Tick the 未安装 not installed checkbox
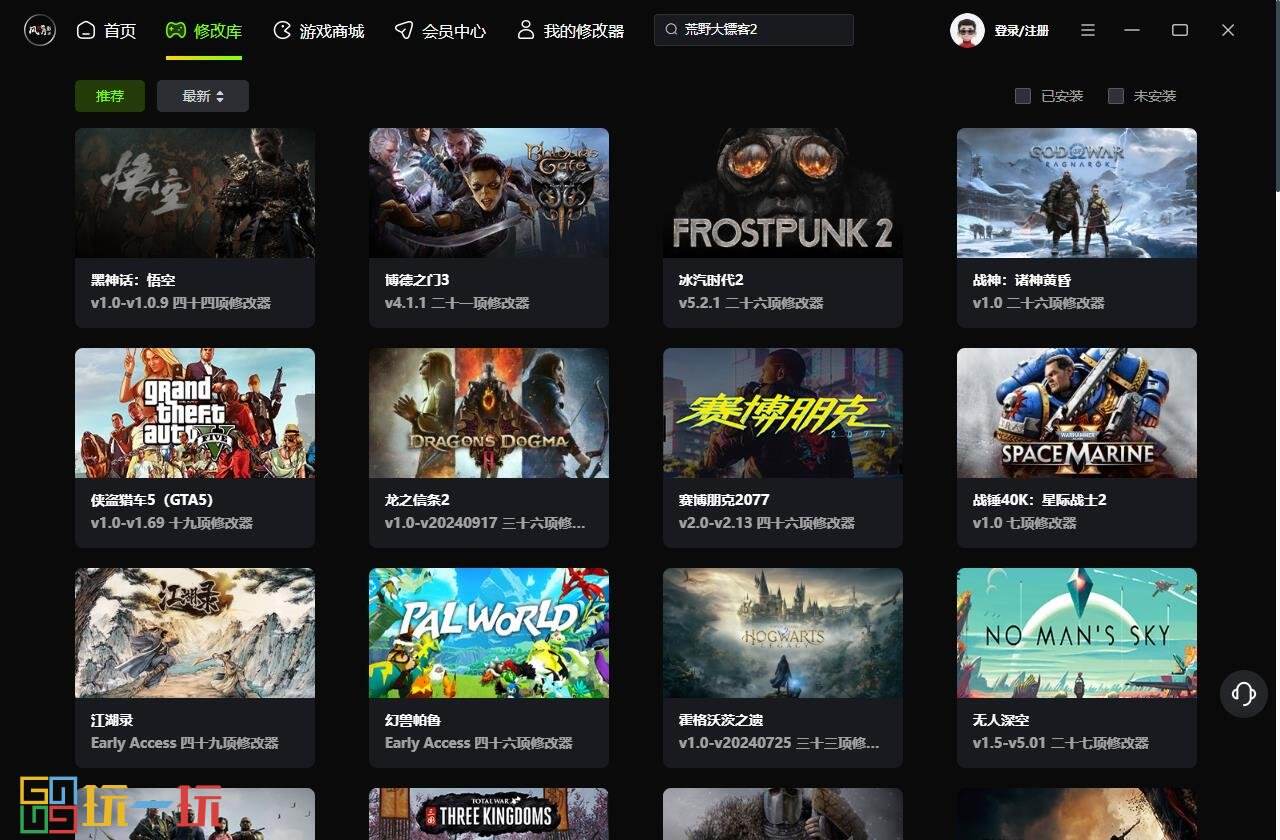The image size is (1280, 840). tap(1116, 96)
